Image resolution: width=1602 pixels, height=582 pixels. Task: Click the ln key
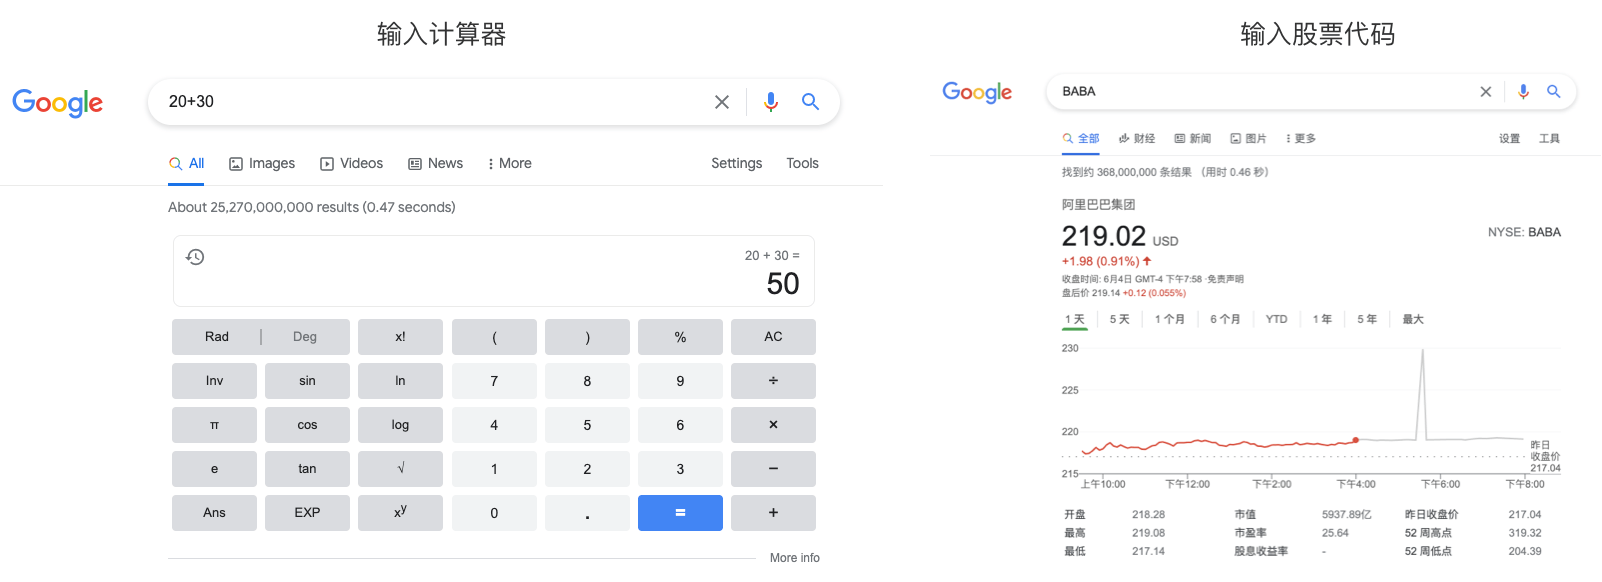tap(400, 381)
